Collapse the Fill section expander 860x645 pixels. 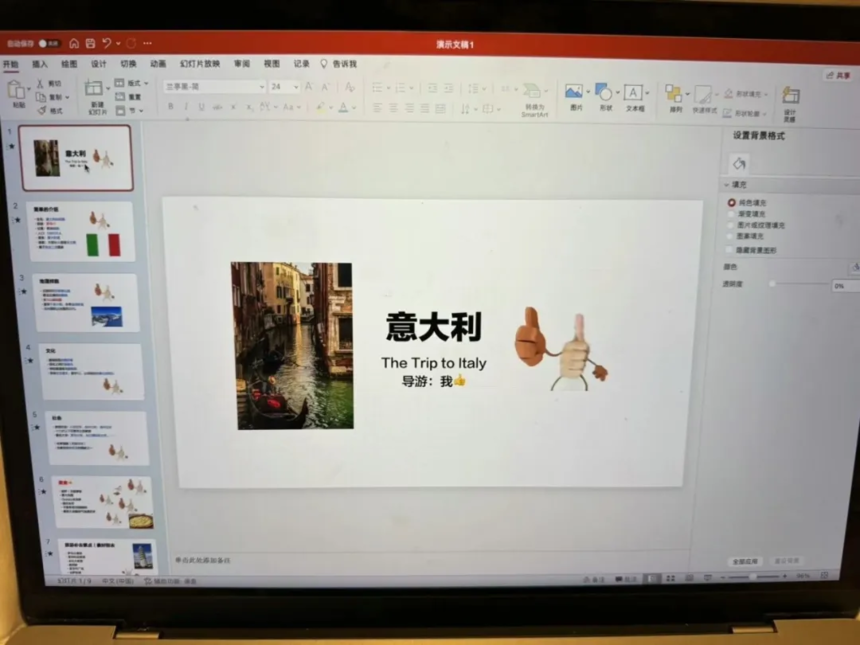click(x=727, y=184)
